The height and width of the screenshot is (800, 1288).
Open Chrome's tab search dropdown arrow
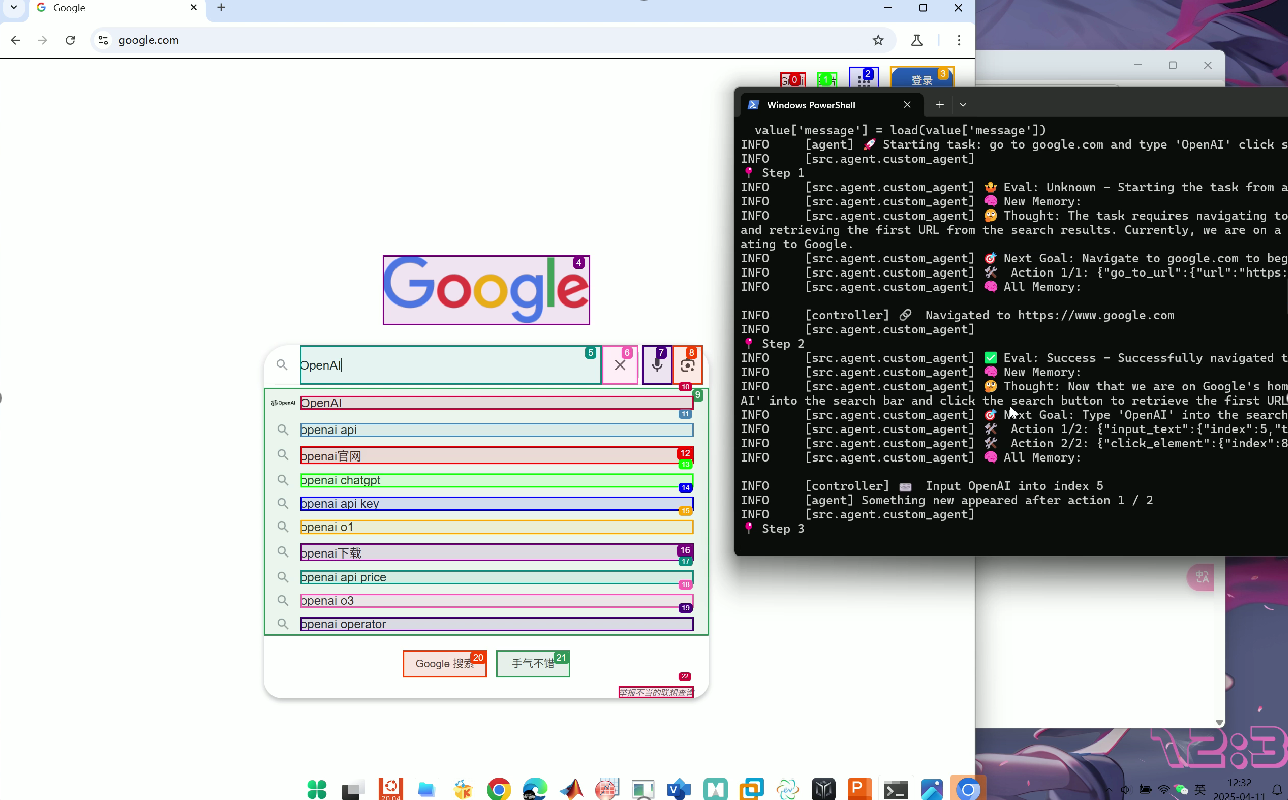[14, 7]
